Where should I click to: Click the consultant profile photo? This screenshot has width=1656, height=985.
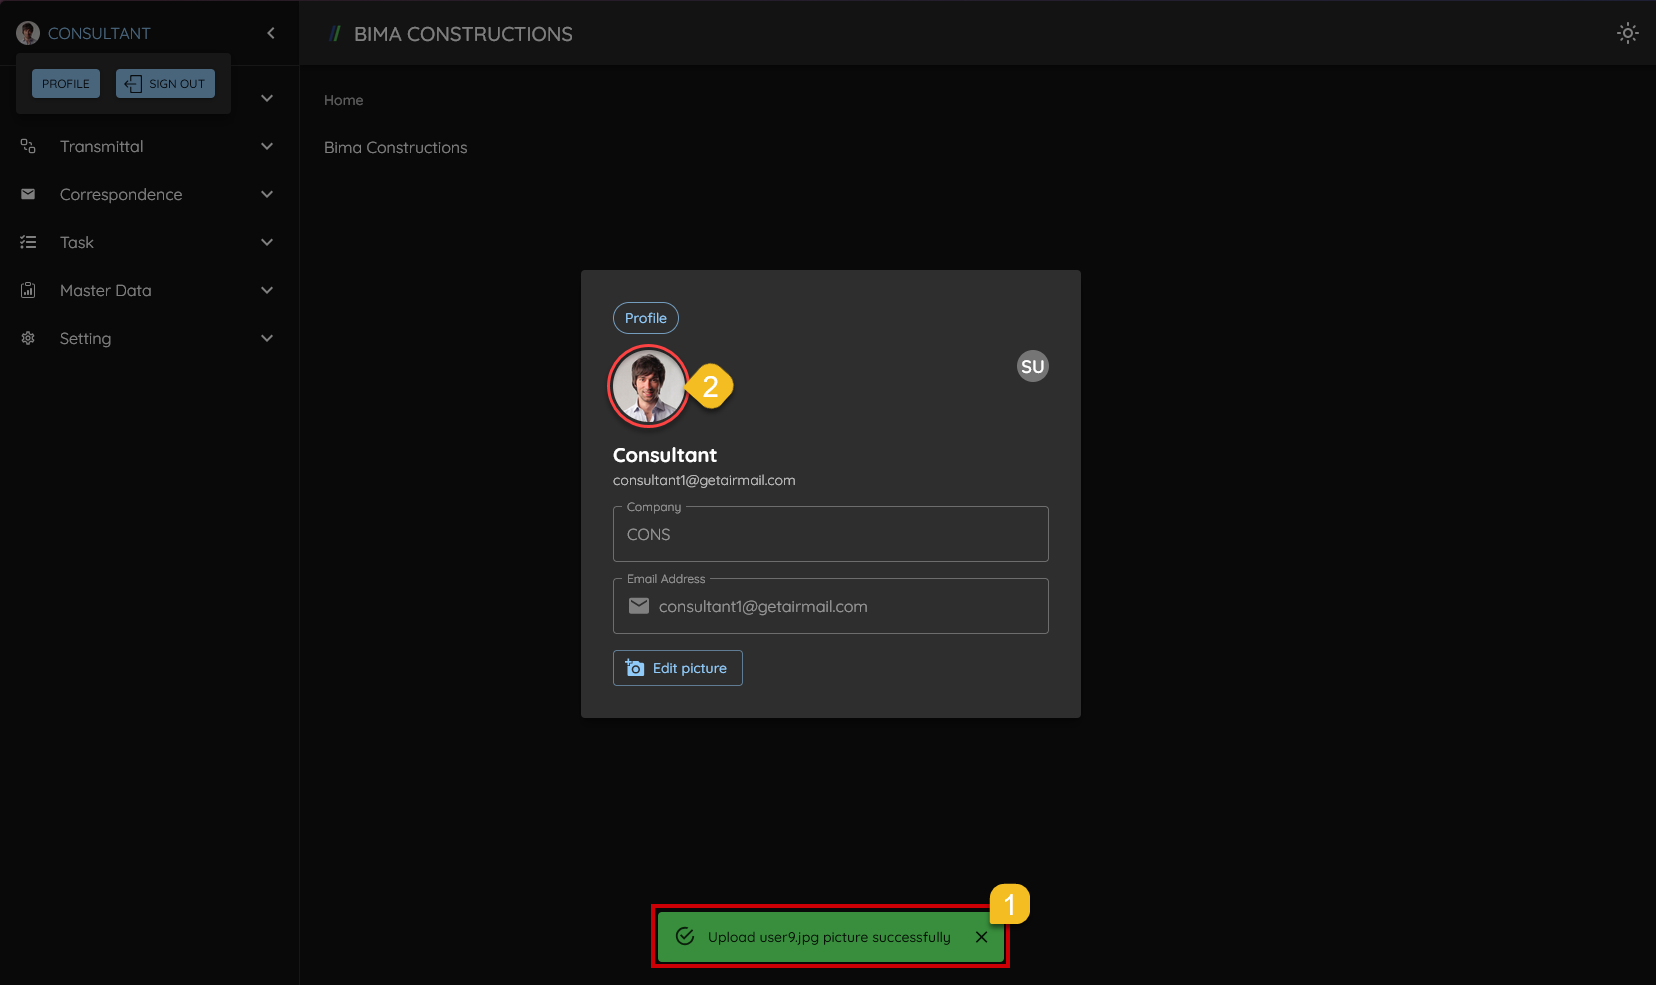click(648, 386)
